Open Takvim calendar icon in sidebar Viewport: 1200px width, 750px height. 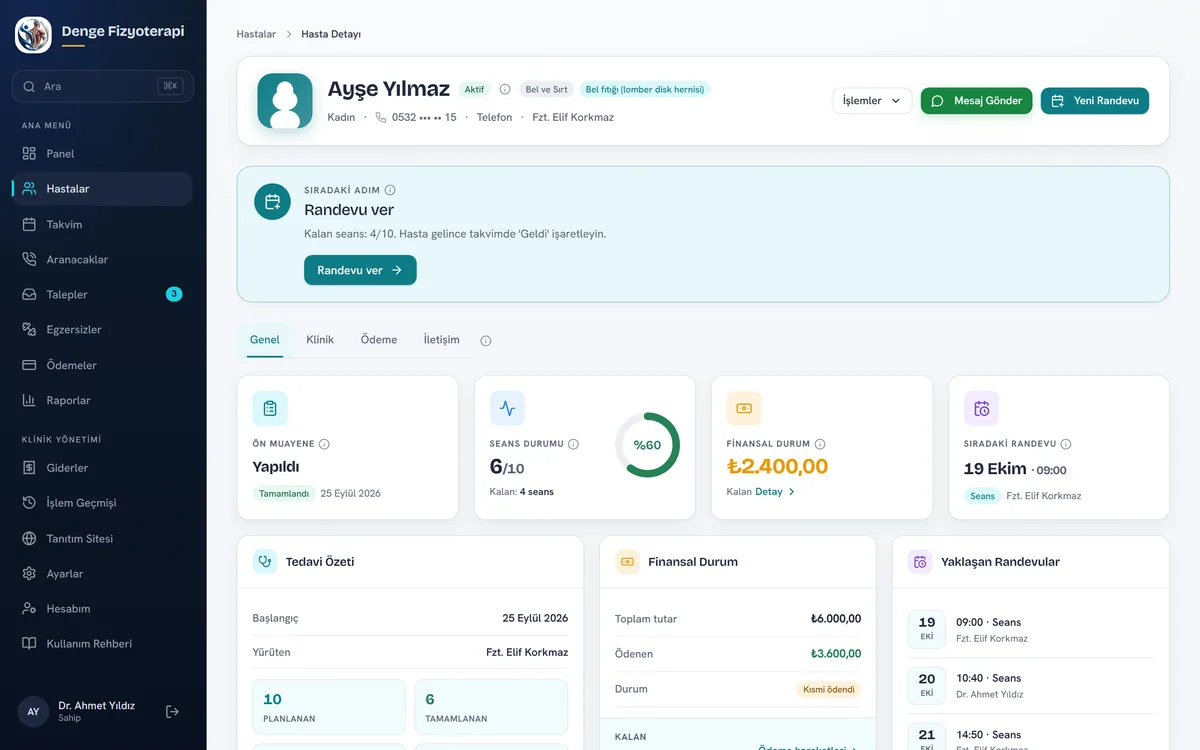[x=29, y=224]
